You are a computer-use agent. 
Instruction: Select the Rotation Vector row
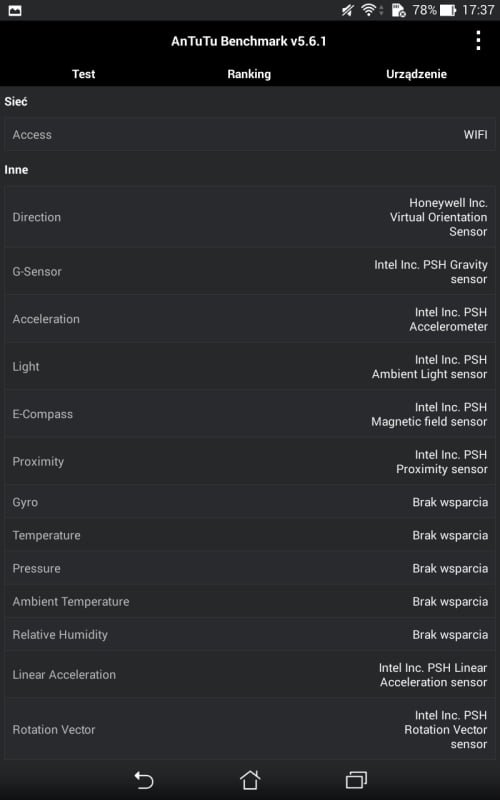[x=250, y=730]
